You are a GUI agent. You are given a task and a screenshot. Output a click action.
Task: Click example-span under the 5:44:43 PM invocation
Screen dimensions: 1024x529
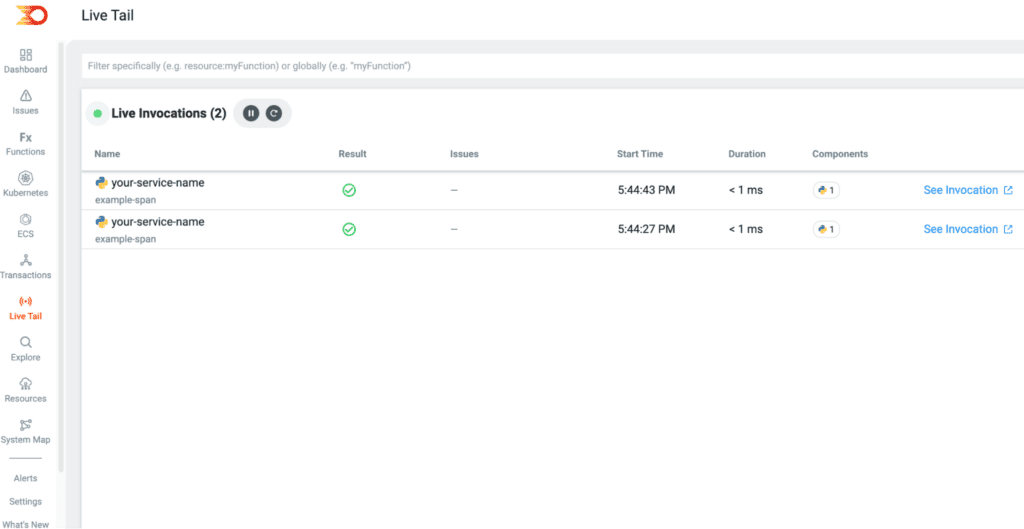[125, 200]
